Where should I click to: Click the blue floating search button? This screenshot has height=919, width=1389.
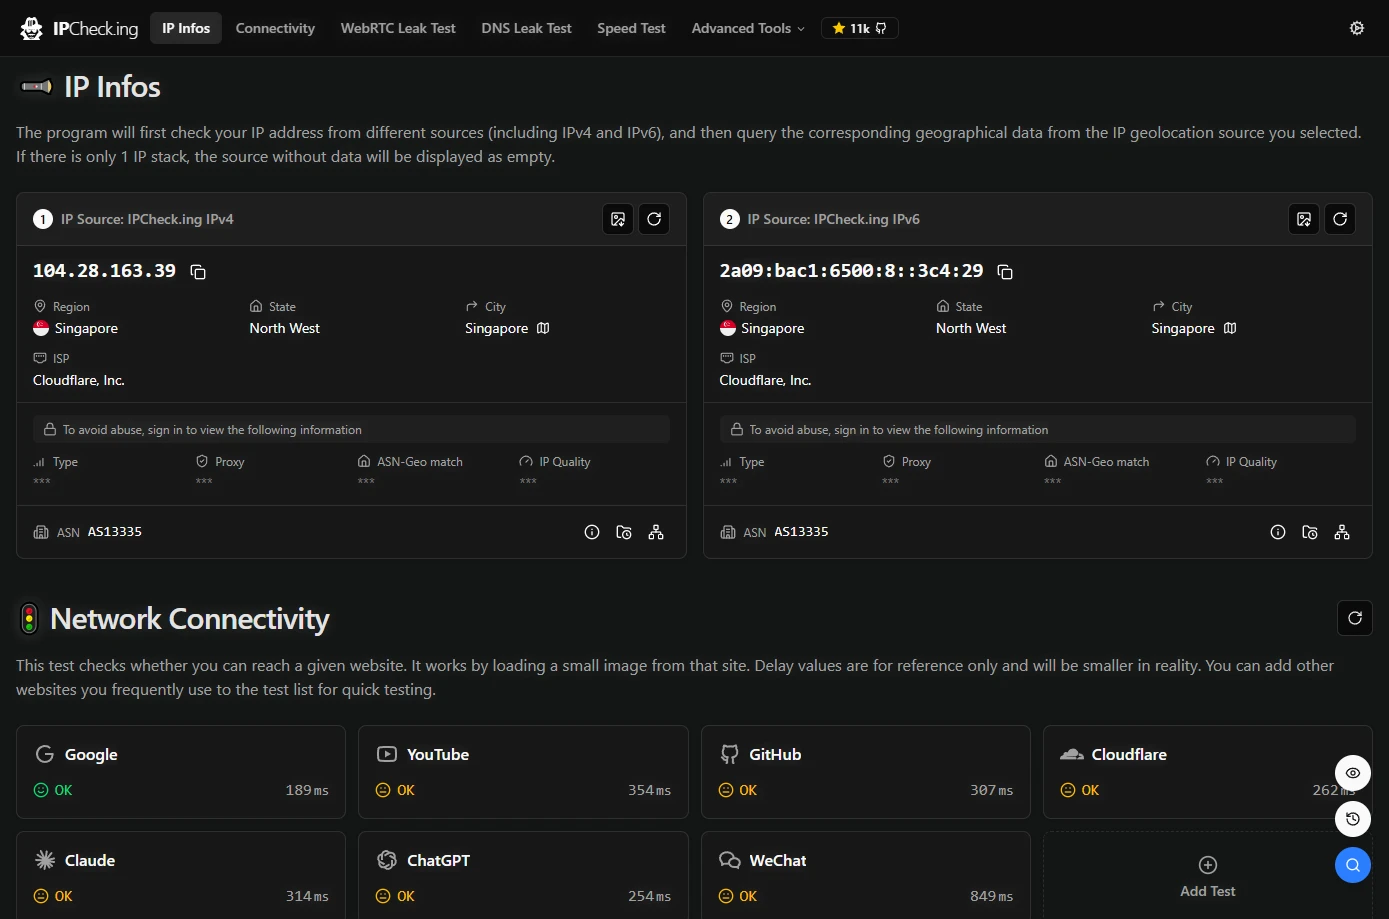[1353, 865]
